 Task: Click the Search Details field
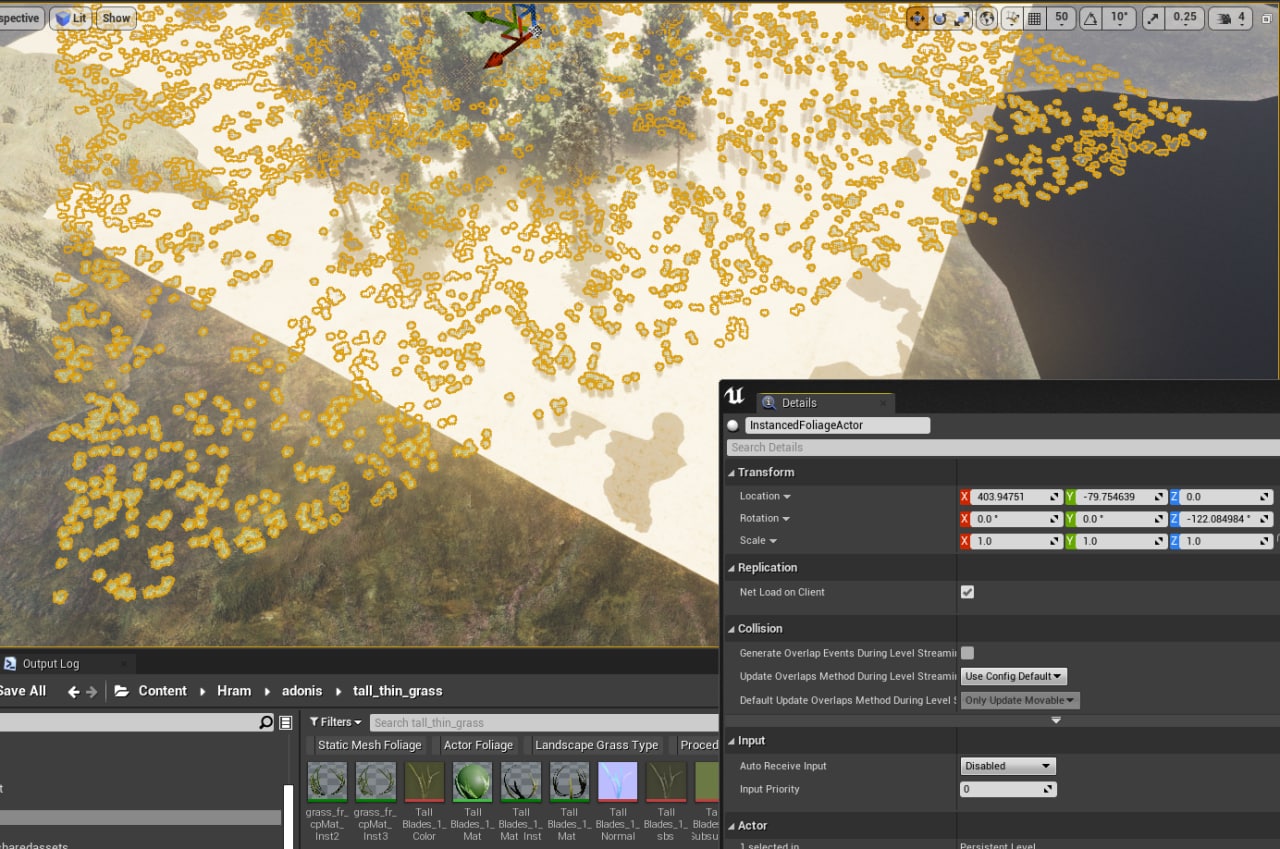point(1003,447)
